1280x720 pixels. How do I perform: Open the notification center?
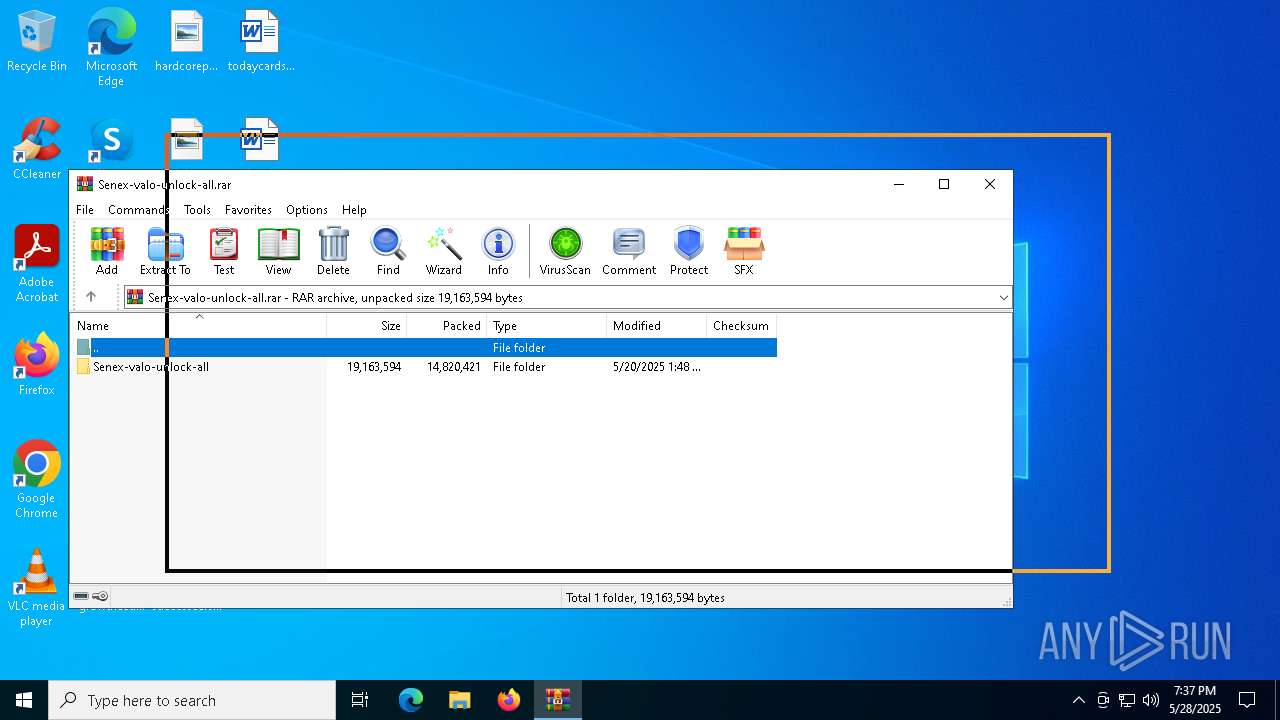(1247, 700)
